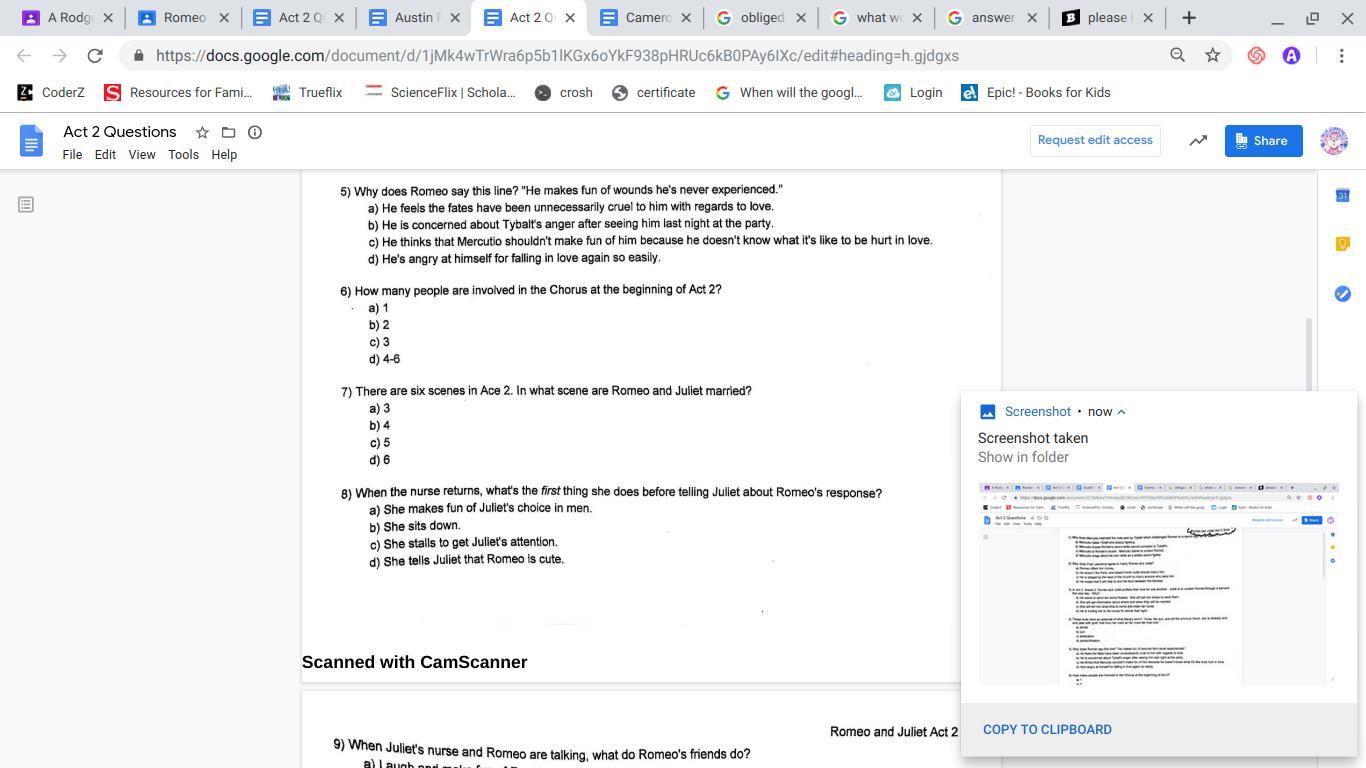
Task: Click the blue Share button
Action: (x=1264, y=141)
